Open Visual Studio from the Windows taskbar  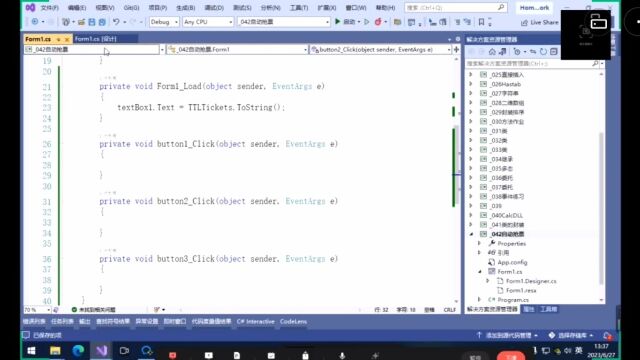102,350
